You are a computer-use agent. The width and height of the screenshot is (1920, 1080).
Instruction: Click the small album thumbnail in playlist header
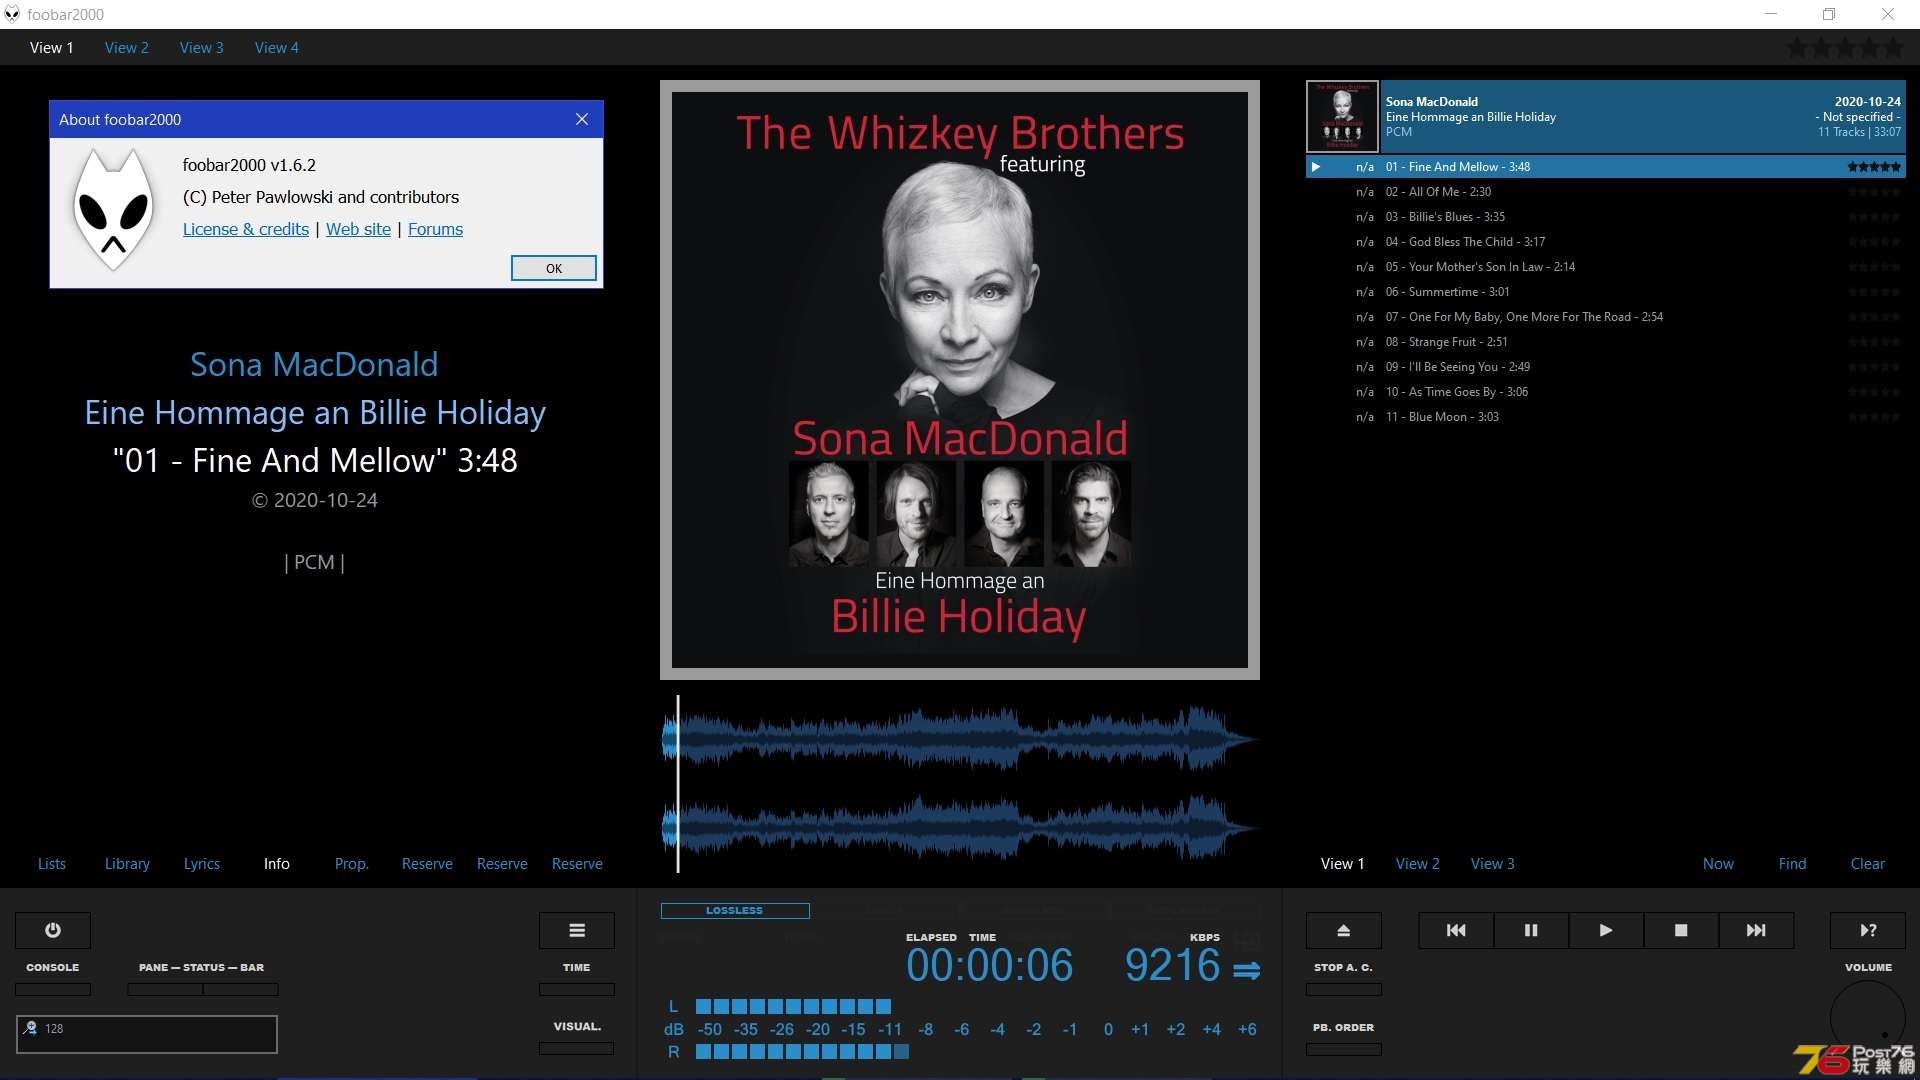pos(1343,117)
